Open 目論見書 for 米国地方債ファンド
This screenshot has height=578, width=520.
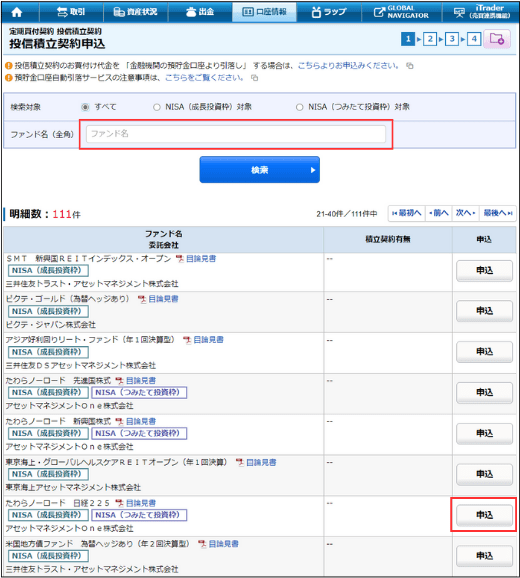[x=224, y=544]
